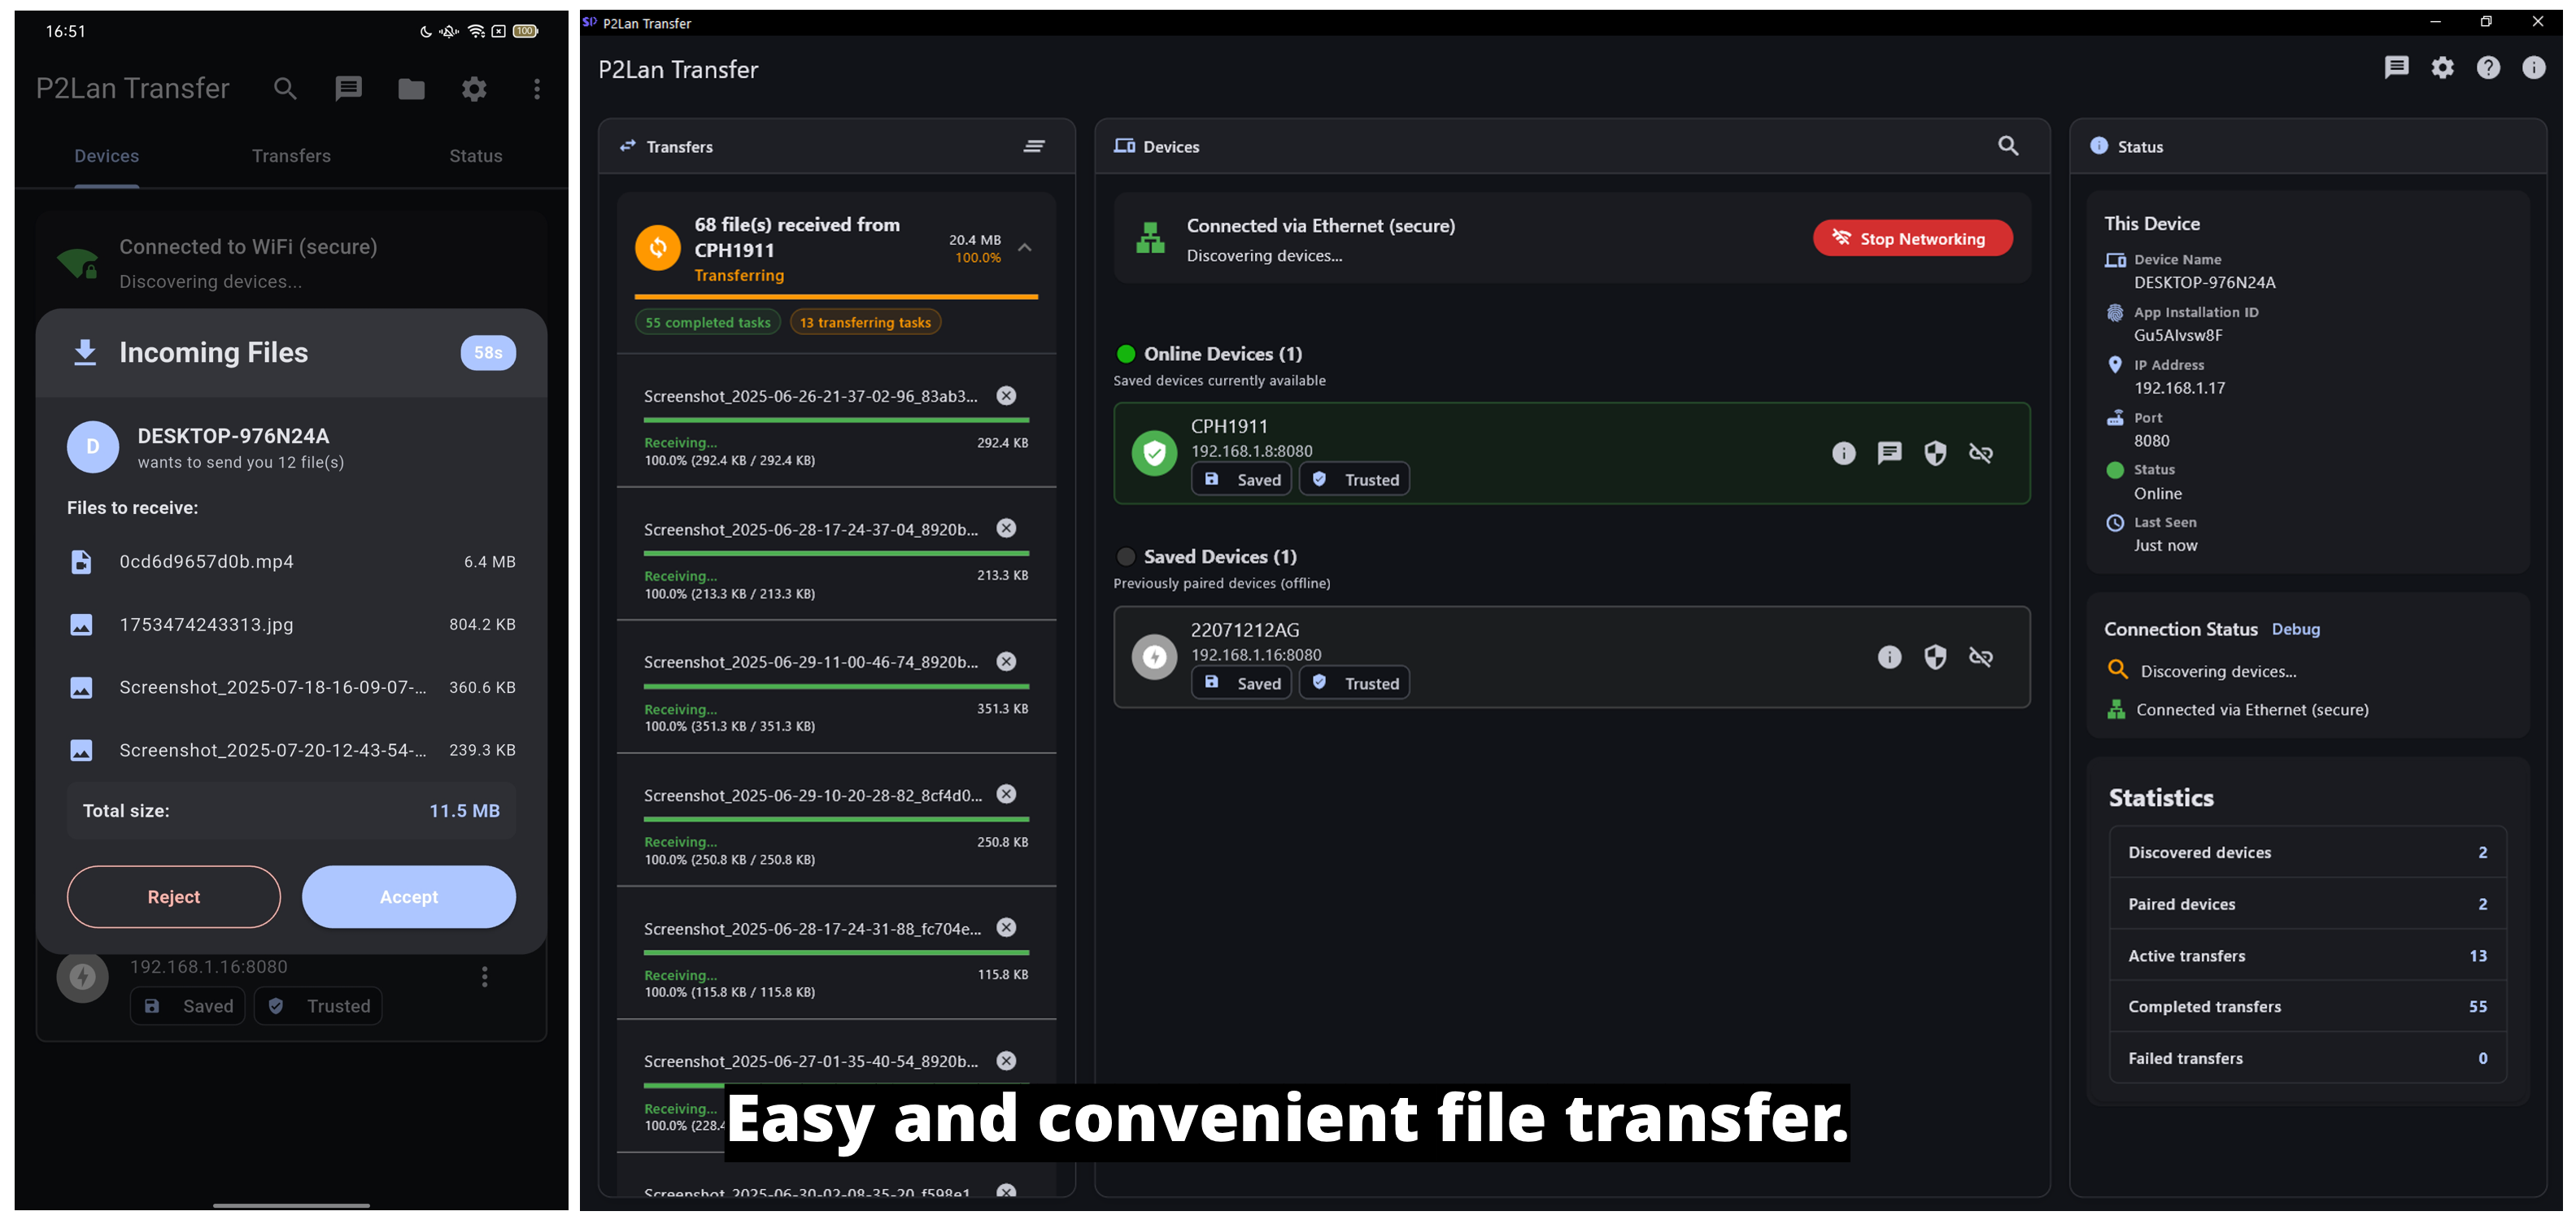Open the three-dot overflow menu in mobile header
The height and width of the screenshot is (1220, 2576).
click(537, 89)
